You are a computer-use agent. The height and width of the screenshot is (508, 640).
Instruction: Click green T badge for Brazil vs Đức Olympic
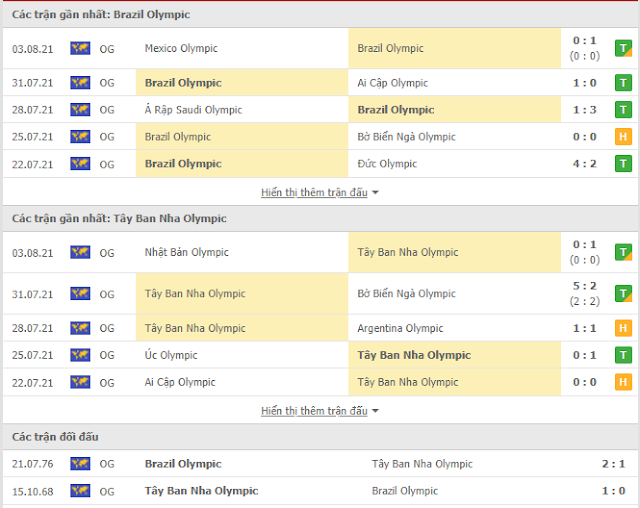click(x=623, y=164)
